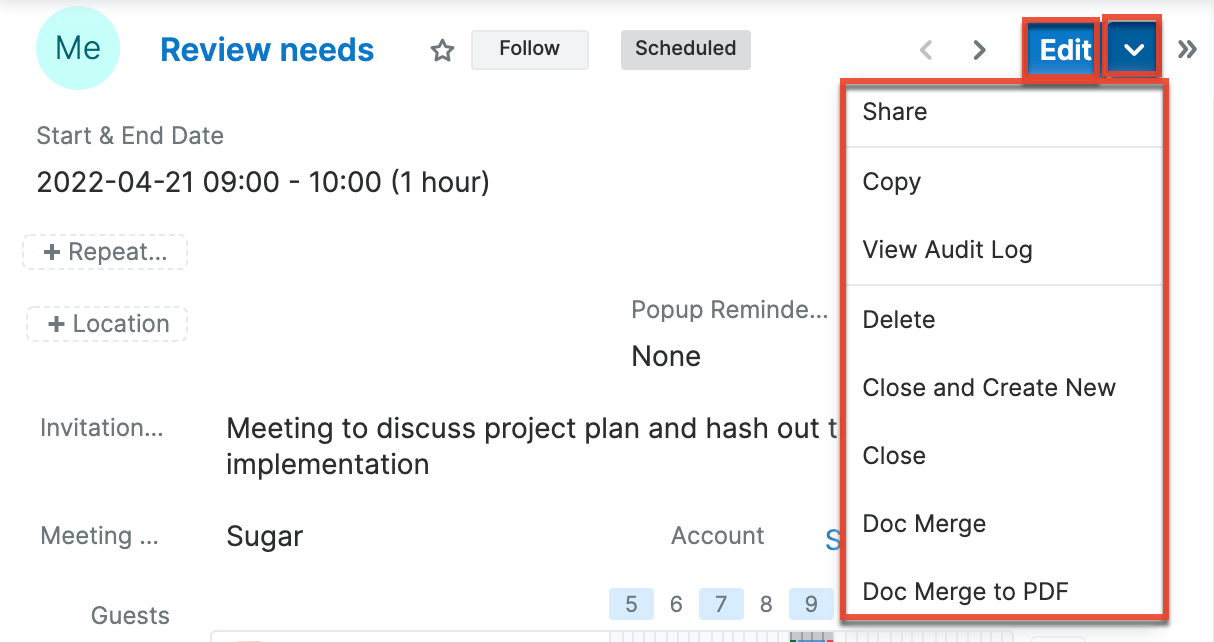Add a recurrence using Repeat

click(x=104, y=252)
